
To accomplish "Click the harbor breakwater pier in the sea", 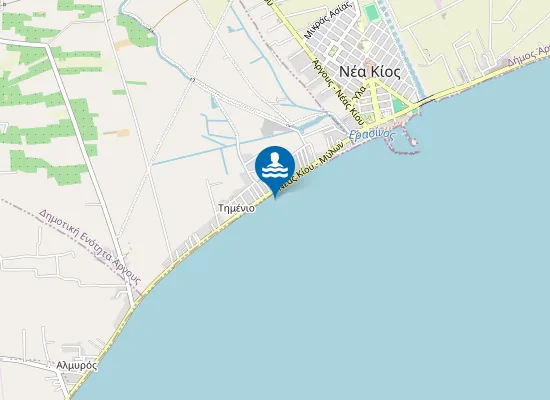I will tap(402, 147).
